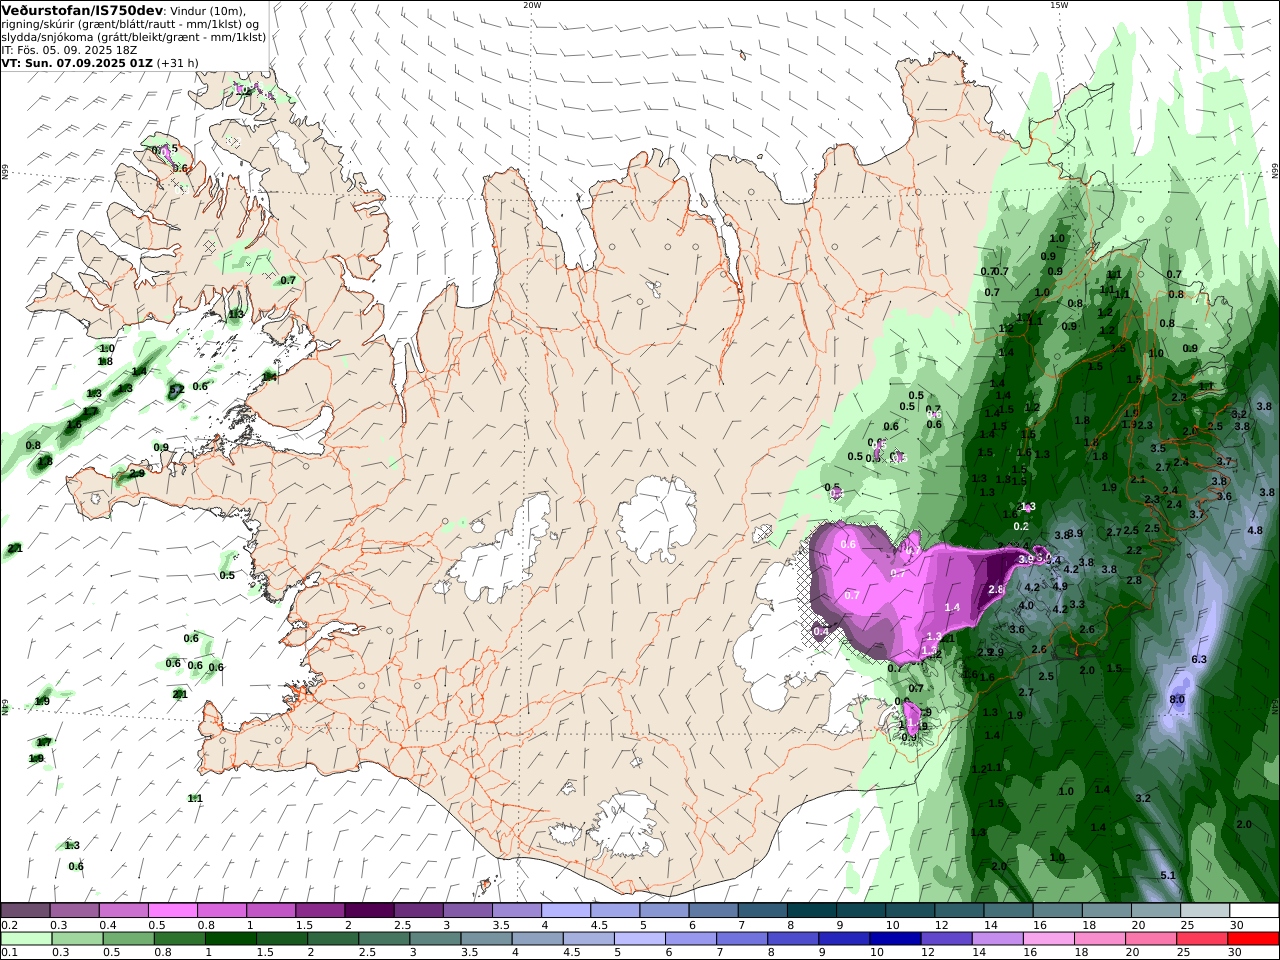Viewport: 1280px width, 960px height.
Task: Choose the dark mauve 0.2 snow legend swatch
Action: (26, 911)
